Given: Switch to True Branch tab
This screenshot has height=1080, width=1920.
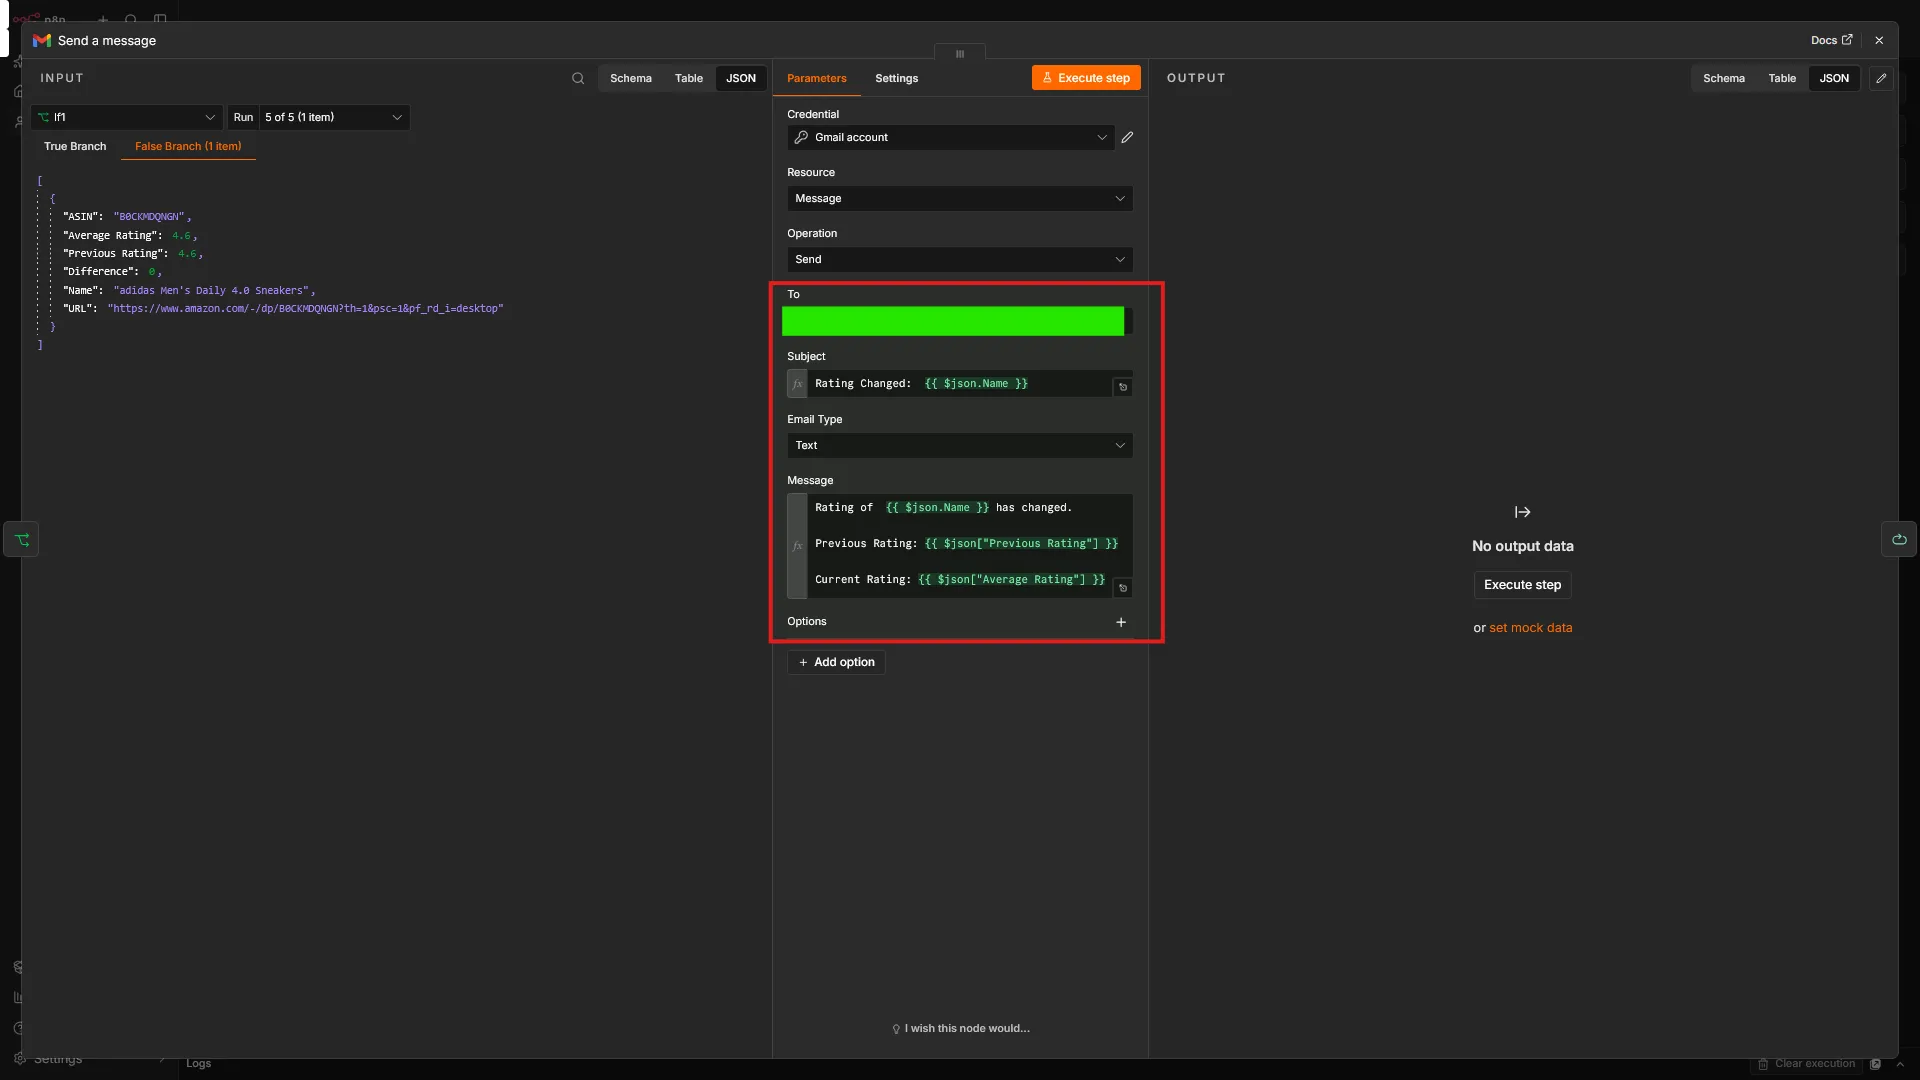Looking at the screenshot, I should tap(75, 146).
